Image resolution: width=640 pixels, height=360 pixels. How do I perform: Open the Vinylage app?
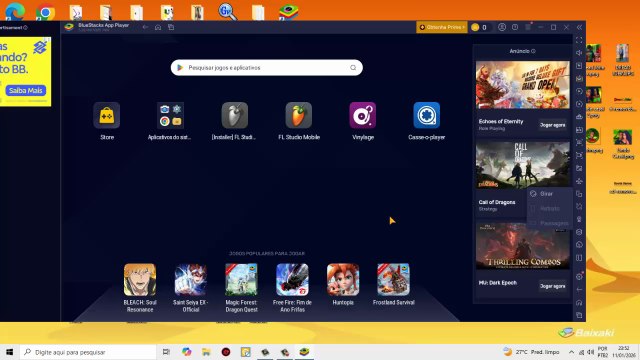362,116
